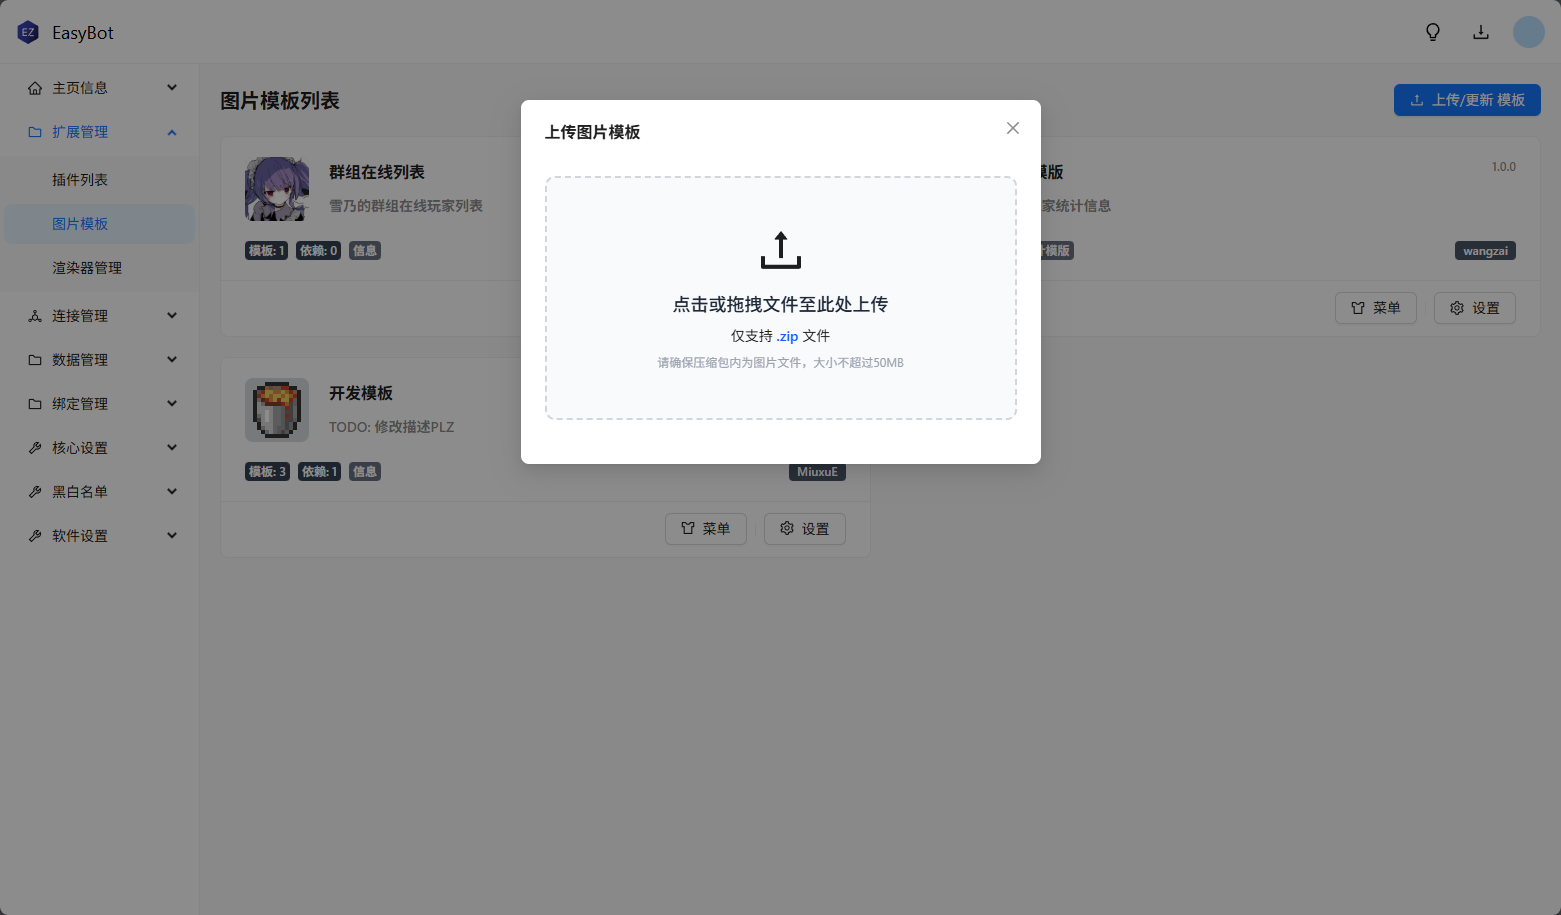Open the 插件列表 menu item
Image resolution: width=1561 pixels, height=915 pixels.
point(80,180)
